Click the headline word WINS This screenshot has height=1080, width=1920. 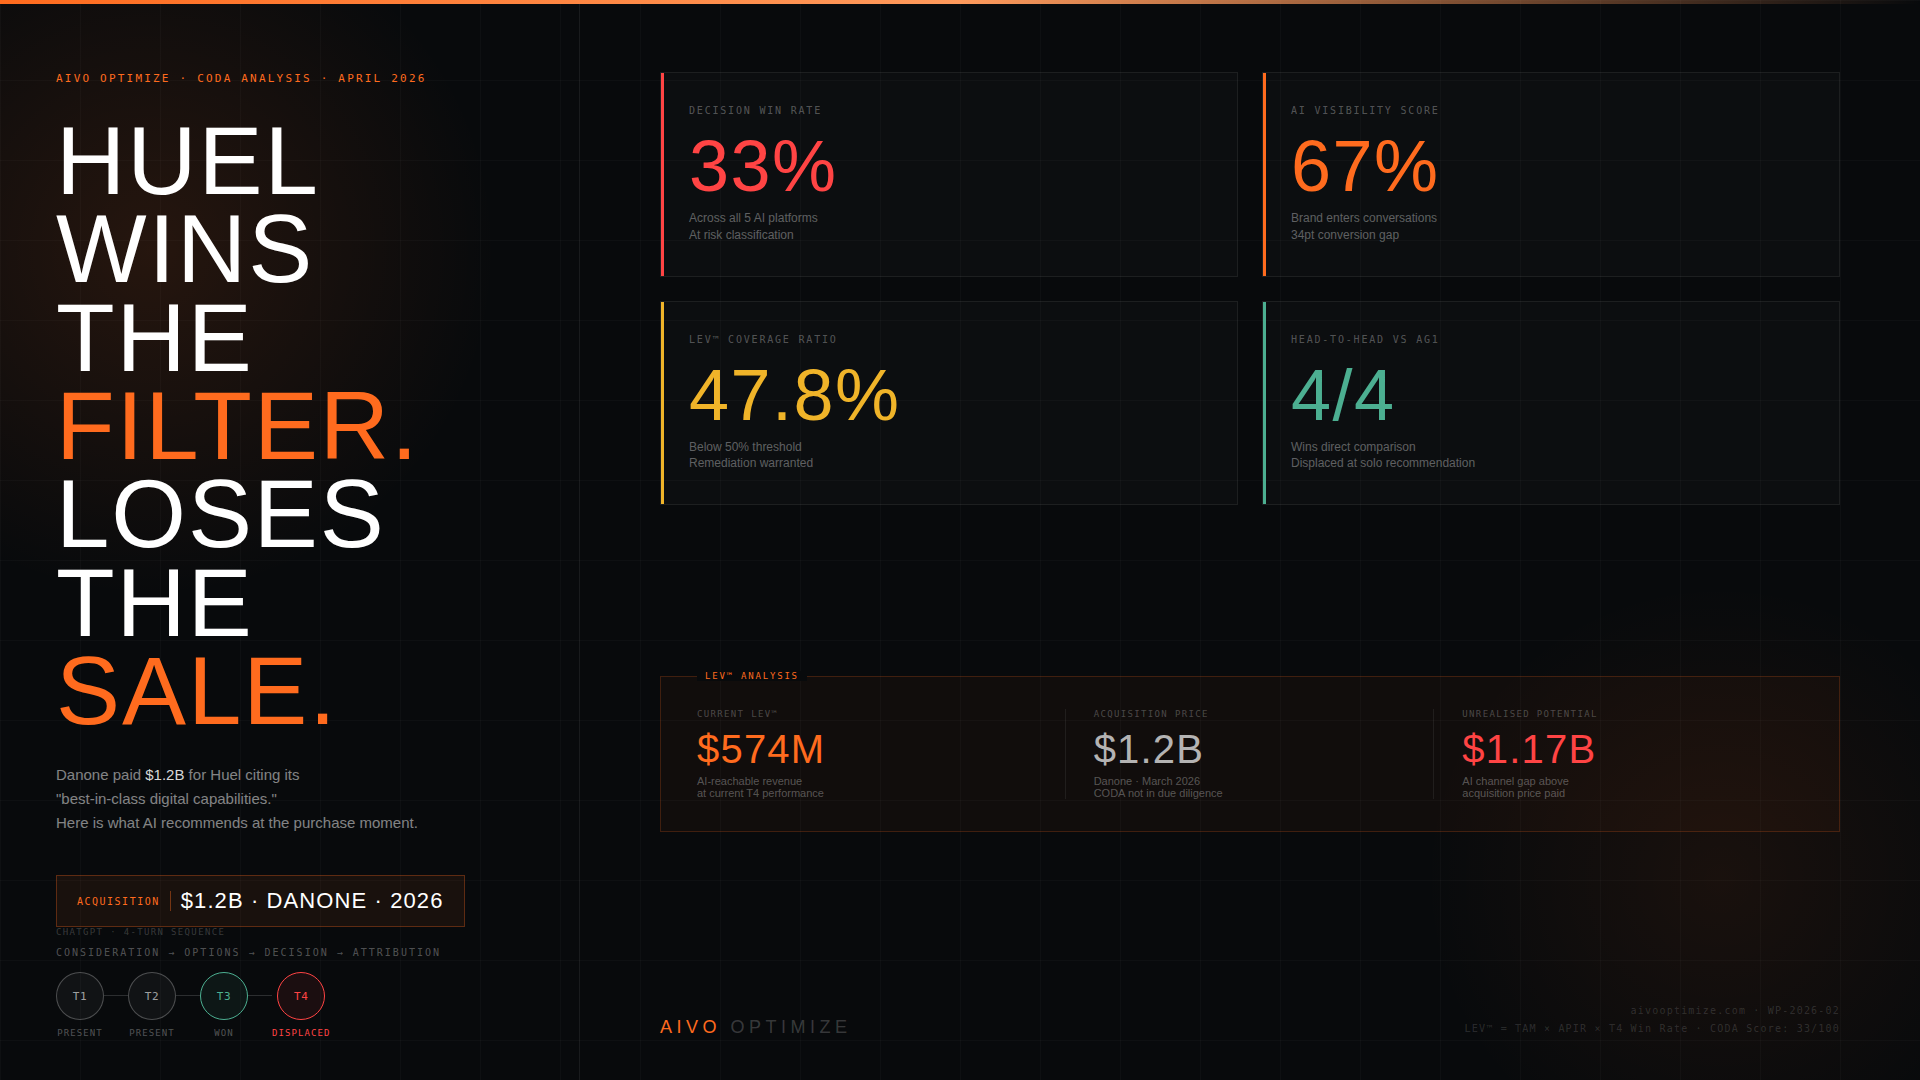185,249
